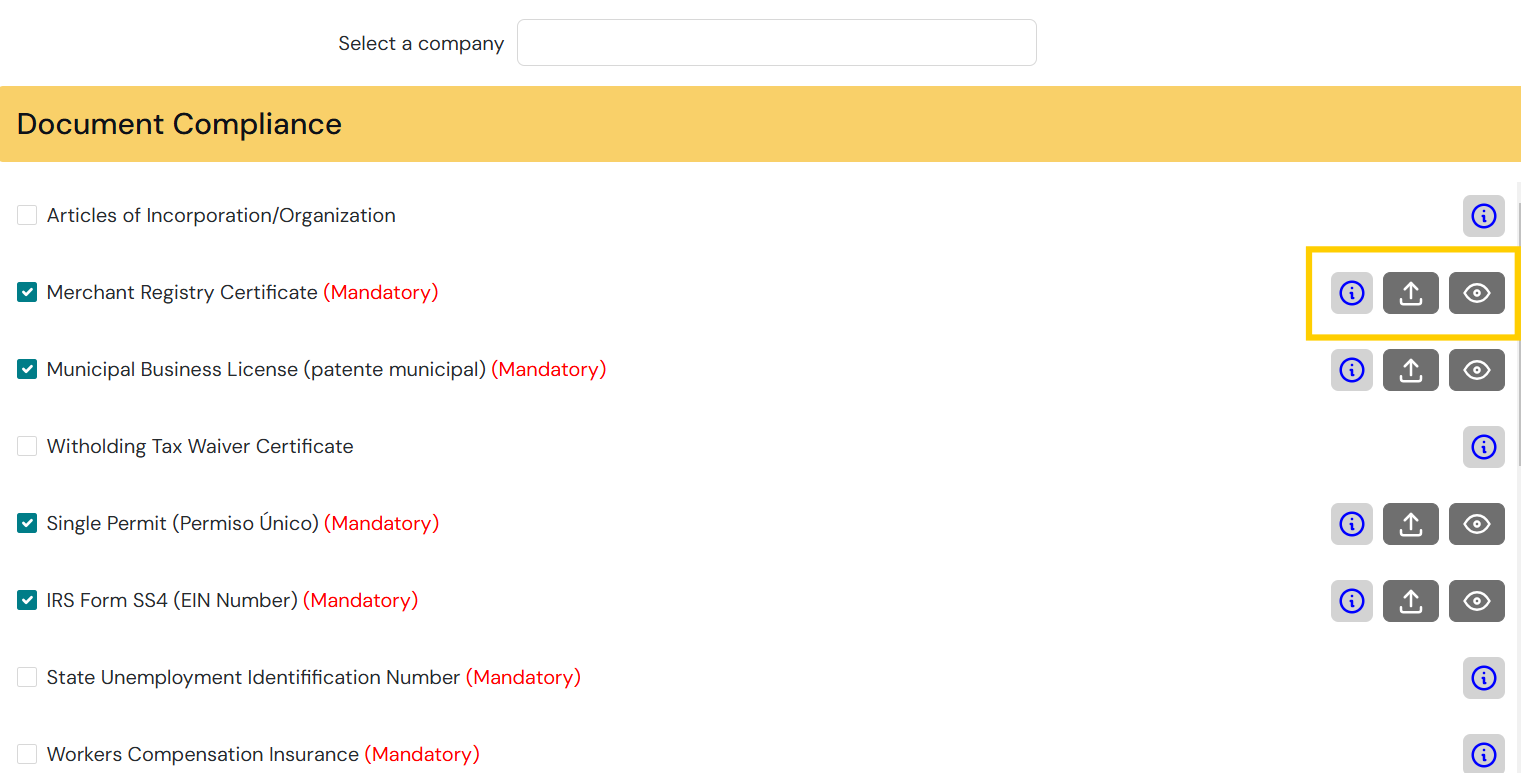1521x777 pixels.
Task: Uncheck Merchant Registry Certificate checkbox
Action: (x=27, y=292)
